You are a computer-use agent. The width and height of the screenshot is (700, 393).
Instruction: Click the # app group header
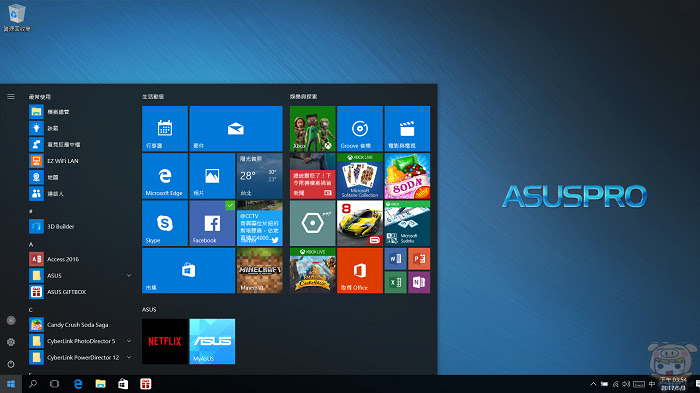(31, 211)
